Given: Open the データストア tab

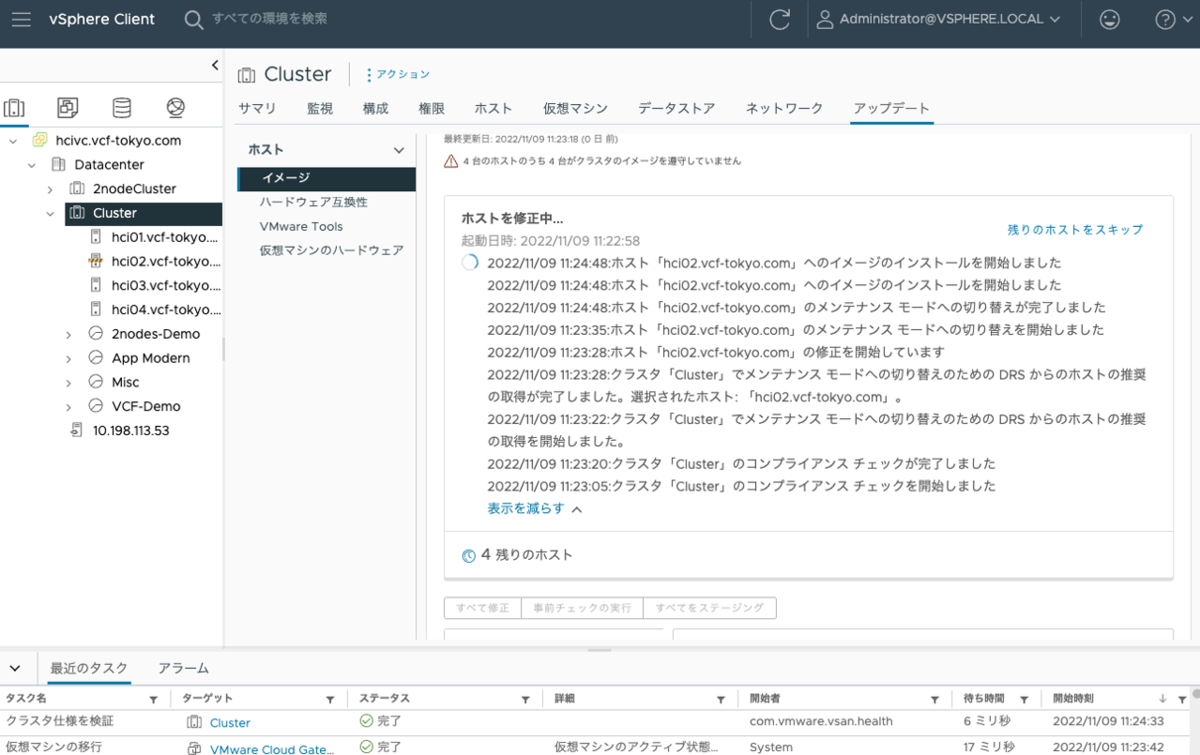Looking at the screenshot, I should (677, 108).
